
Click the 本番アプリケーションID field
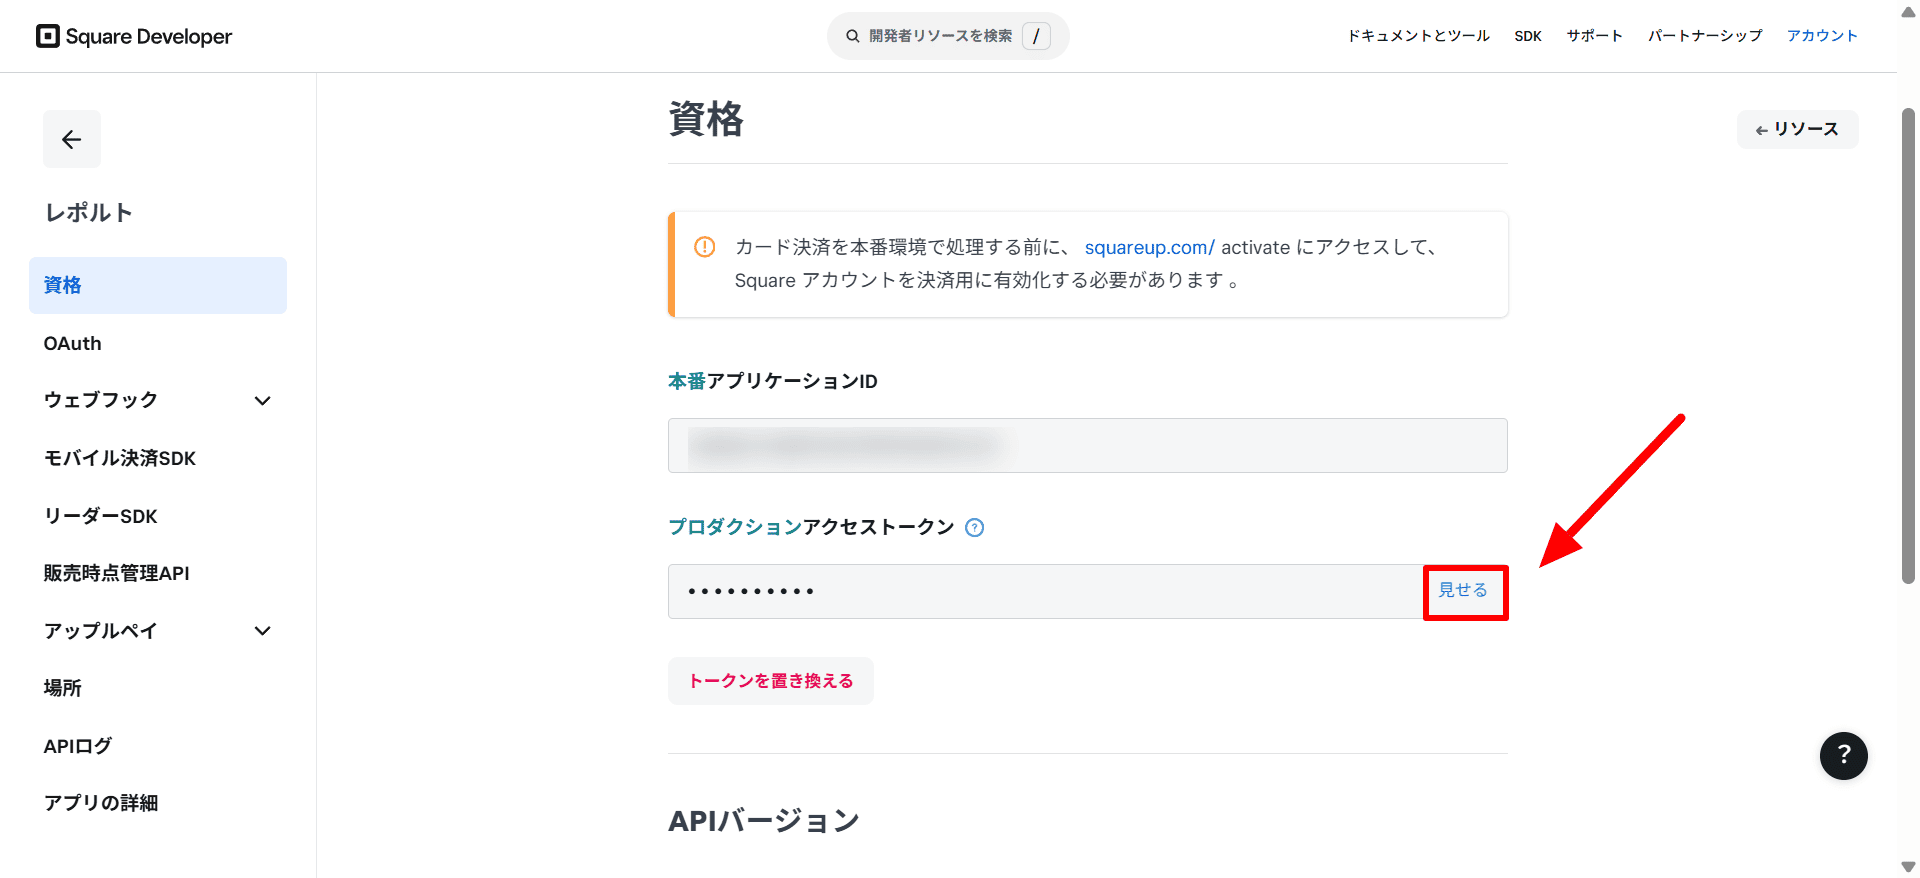[x=1088, y=445]
